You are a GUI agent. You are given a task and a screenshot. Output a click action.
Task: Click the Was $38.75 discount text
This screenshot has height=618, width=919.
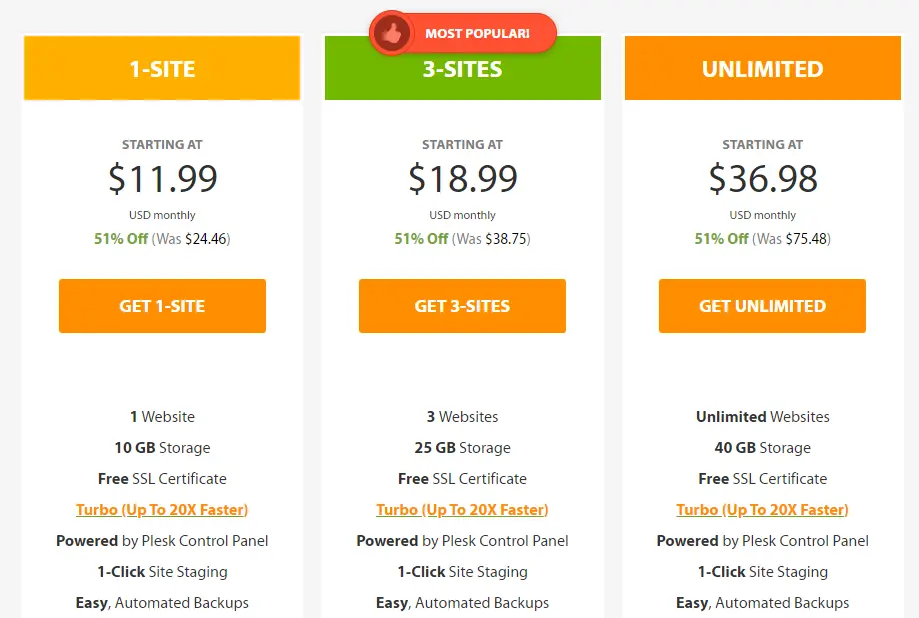(x=491, y=239)
